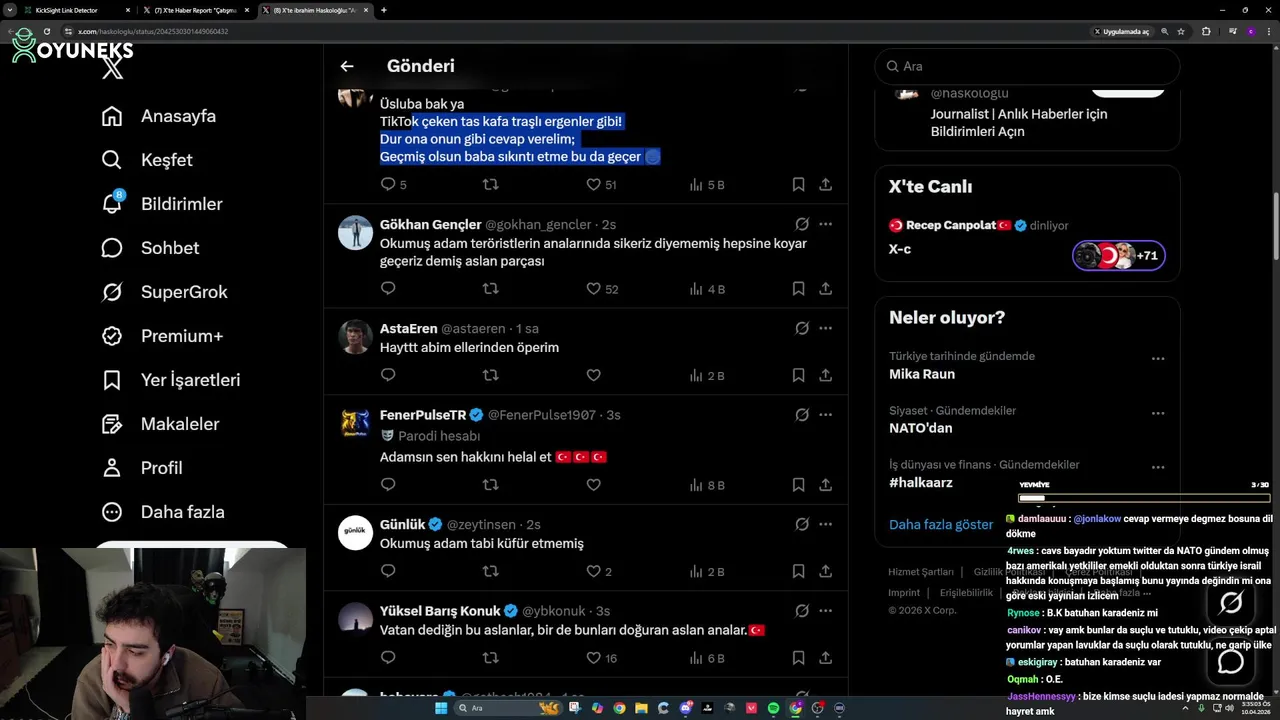
Task: Reply to Gökhan Gençler's post
Action: point(388,289)
